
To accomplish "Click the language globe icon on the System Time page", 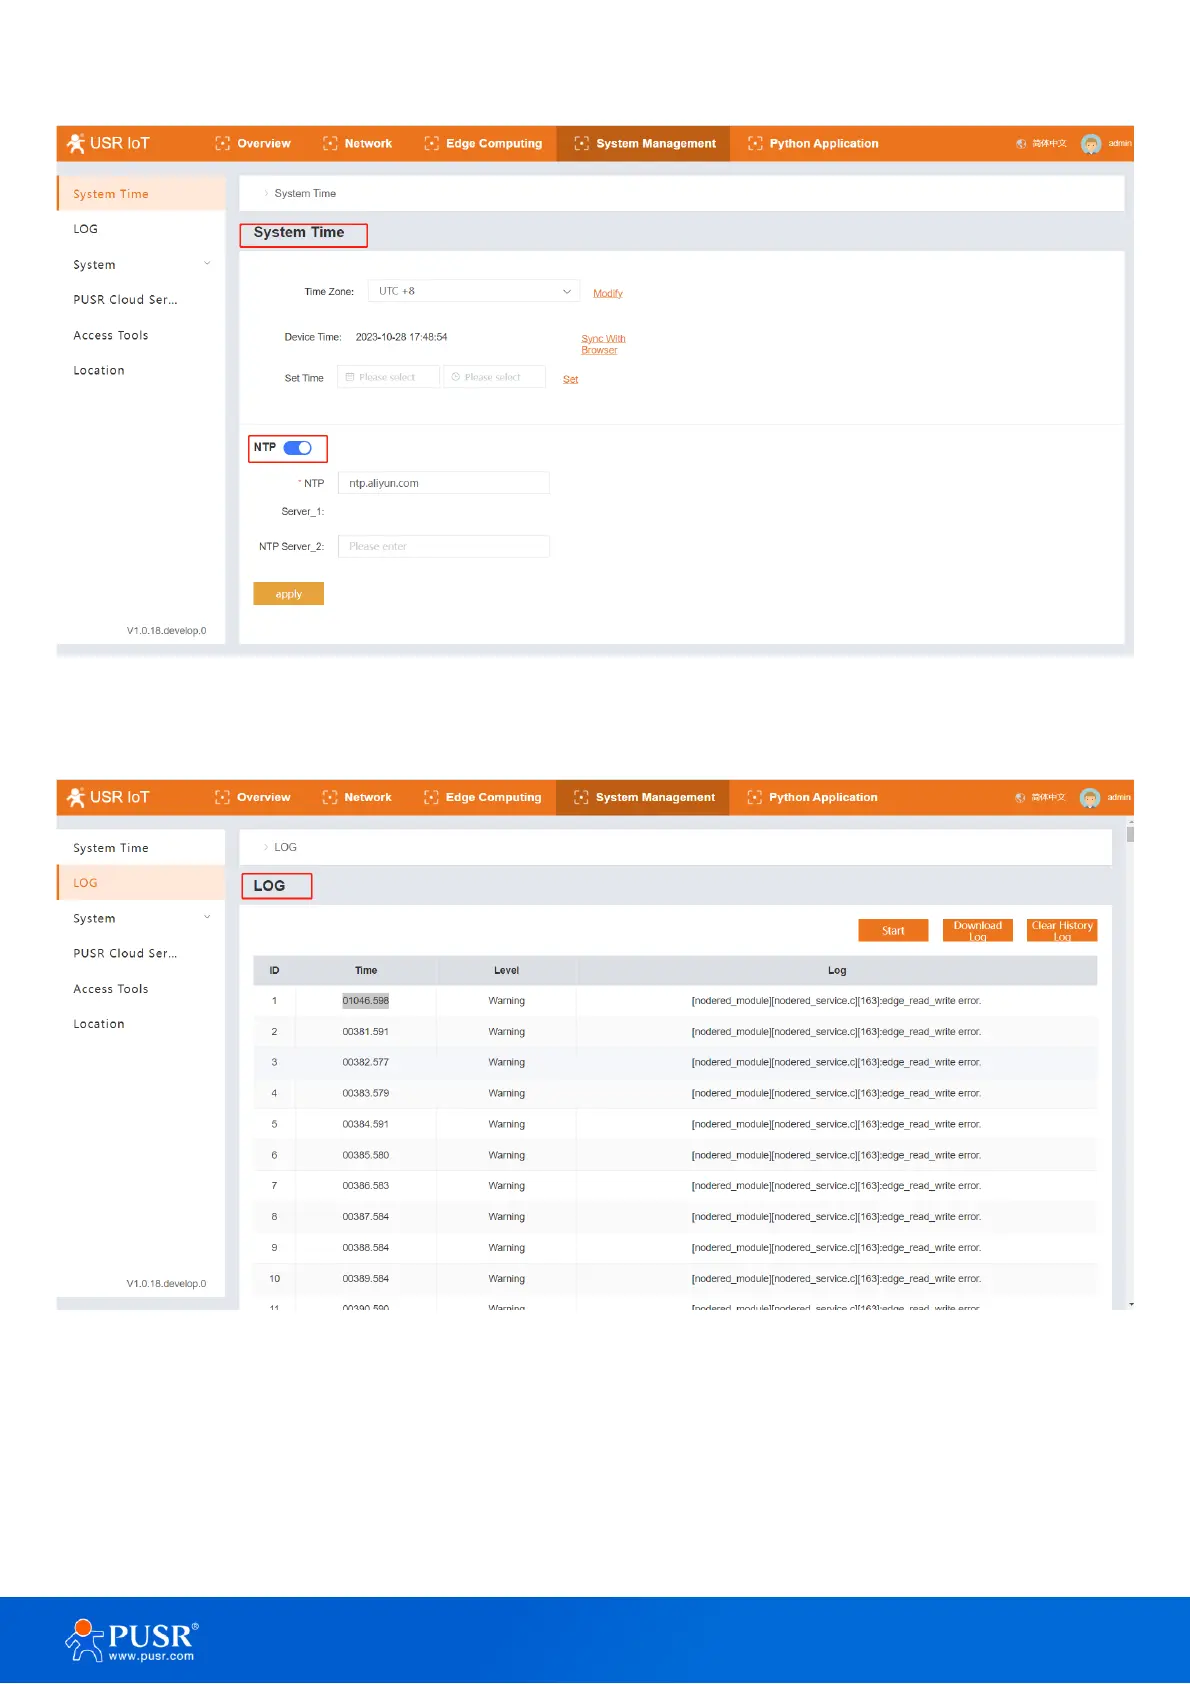I will [1021, 144].
